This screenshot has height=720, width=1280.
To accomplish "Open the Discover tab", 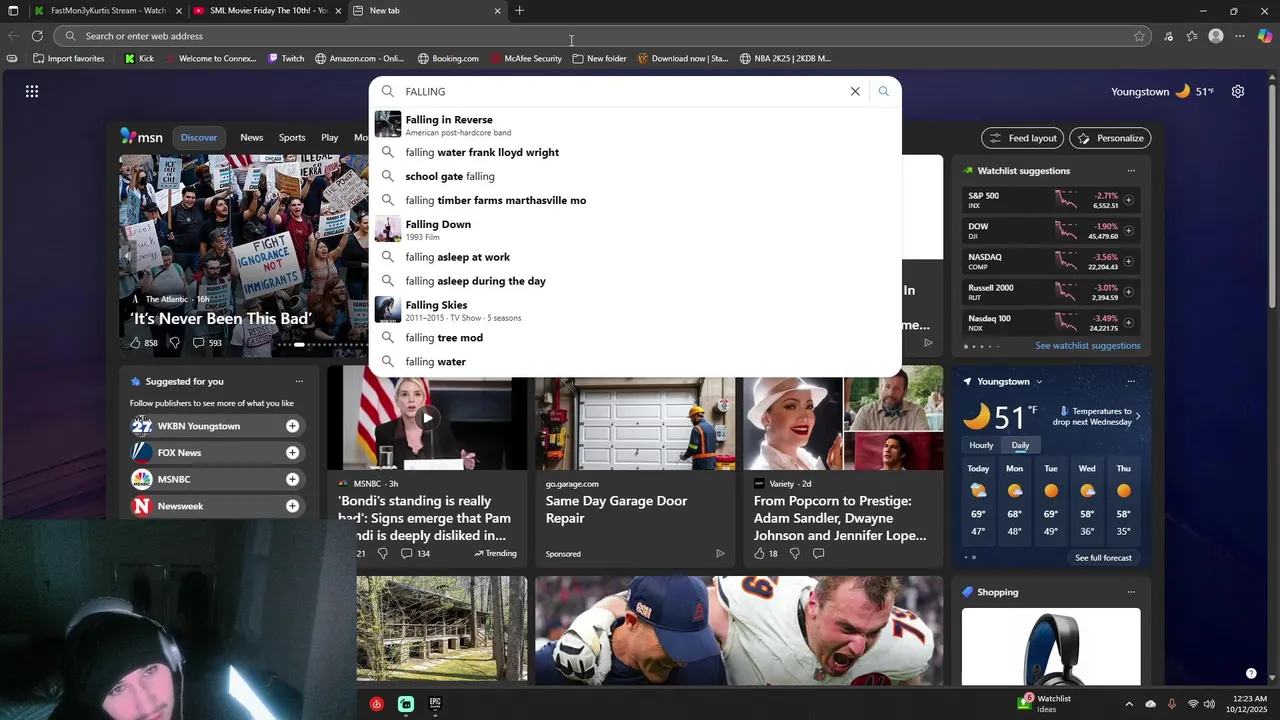I will [x=198, y=138].
